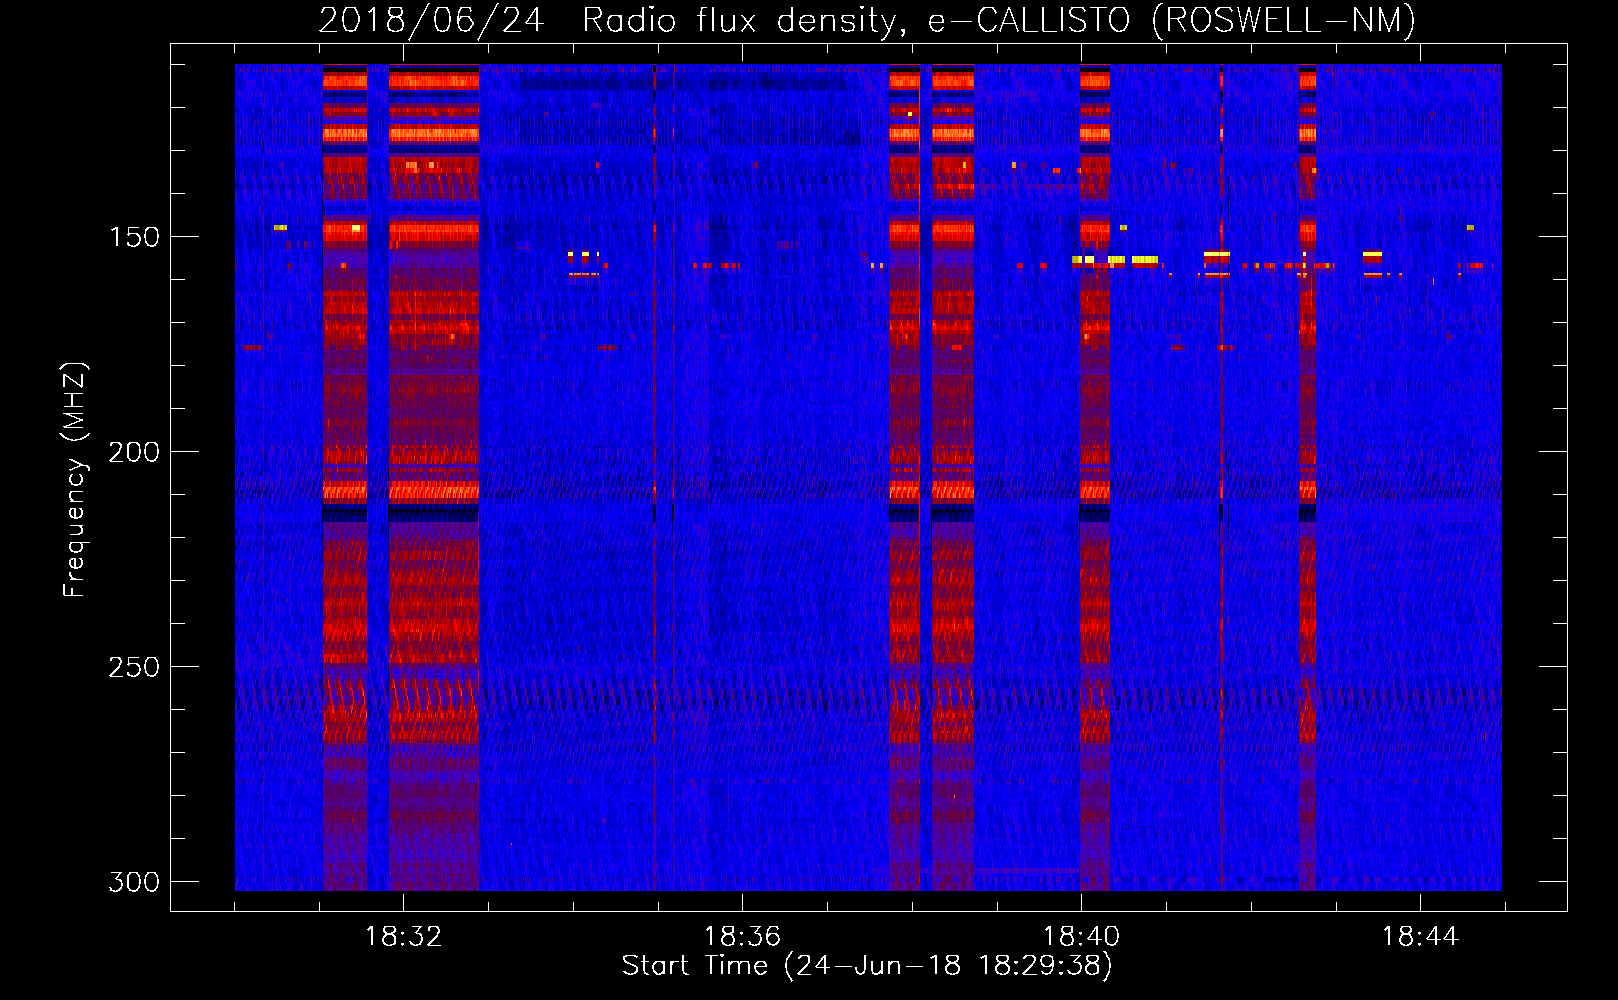Click the 18:32 time tick label
This screenshot has height=1000, width=1618.
[x=403, y=937]
